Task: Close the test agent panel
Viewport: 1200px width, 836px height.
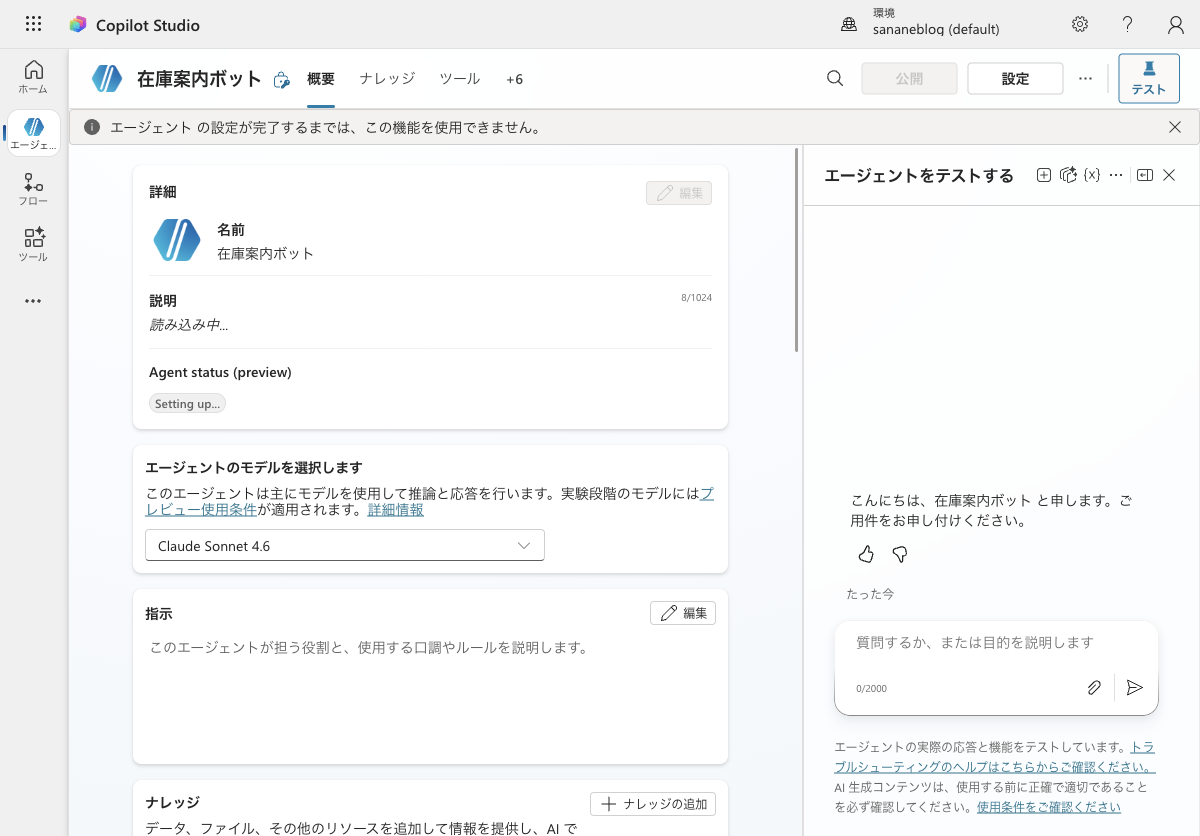Action: click(1169, 175)
